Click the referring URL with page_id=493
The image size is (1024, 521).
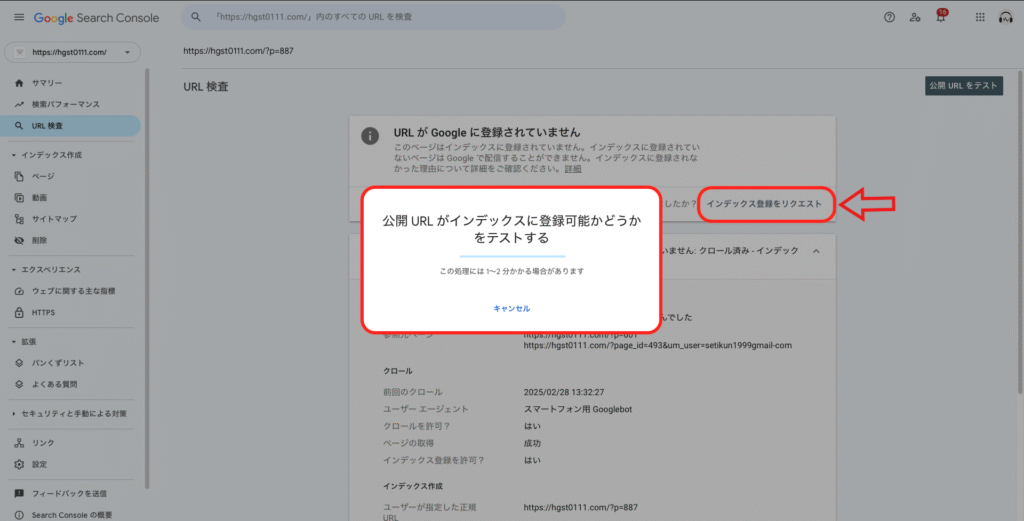[657, 345]
